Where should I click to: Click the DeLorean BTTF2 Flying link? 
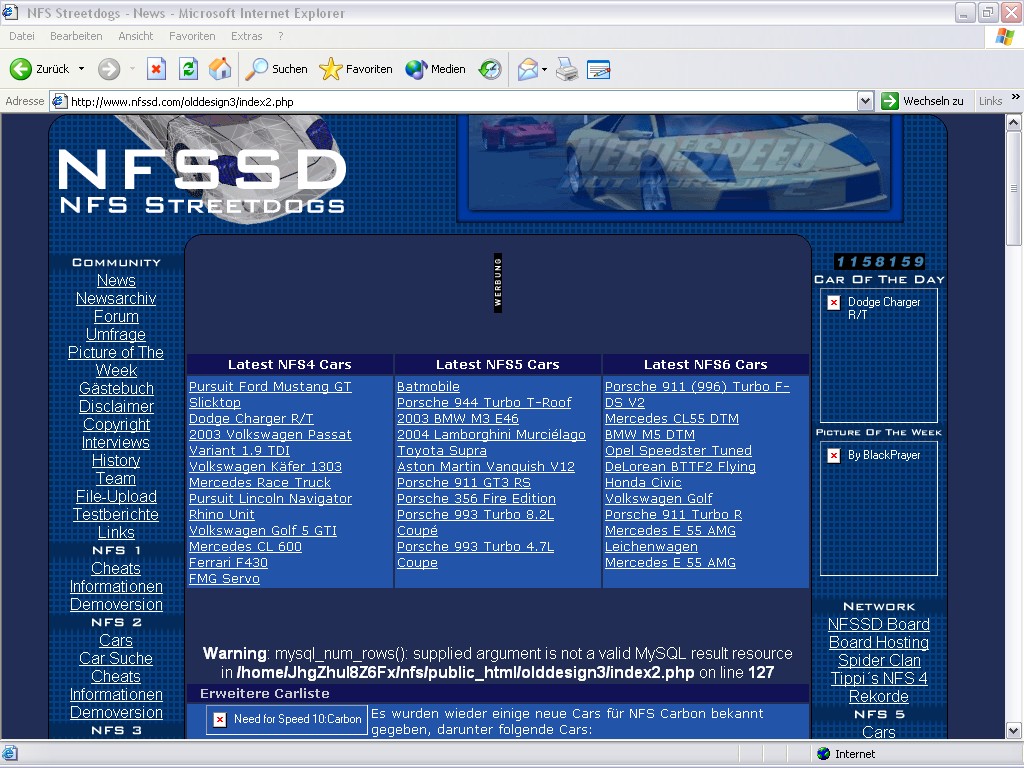[680, 467]
